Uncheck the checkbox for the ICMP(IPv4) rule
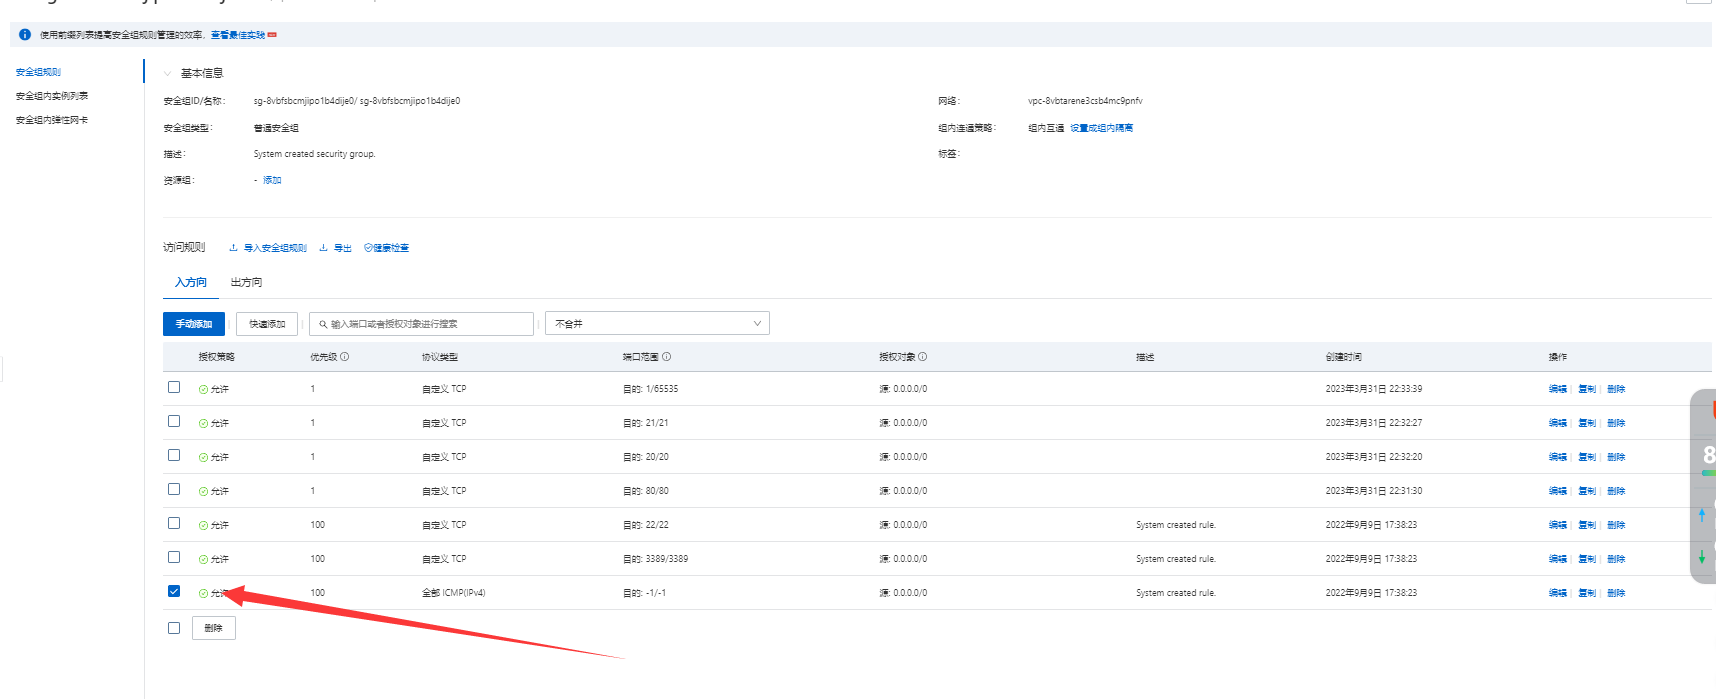 click(174, 591)
